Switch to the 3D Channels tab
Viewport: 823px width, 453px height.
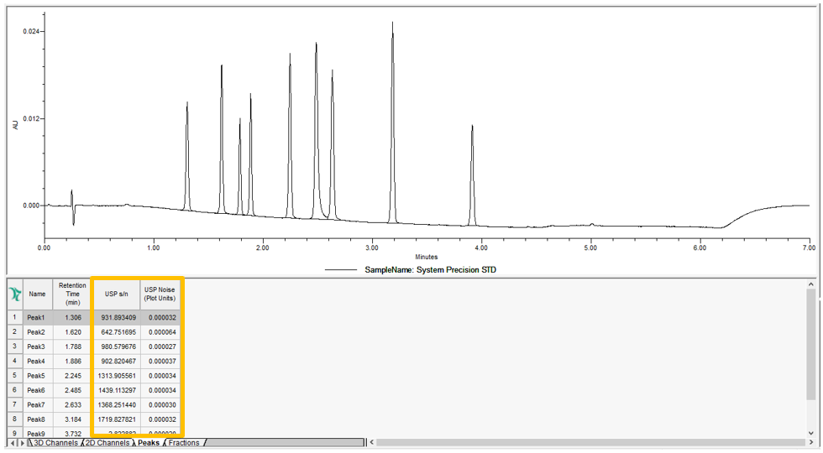click(56, 443)
